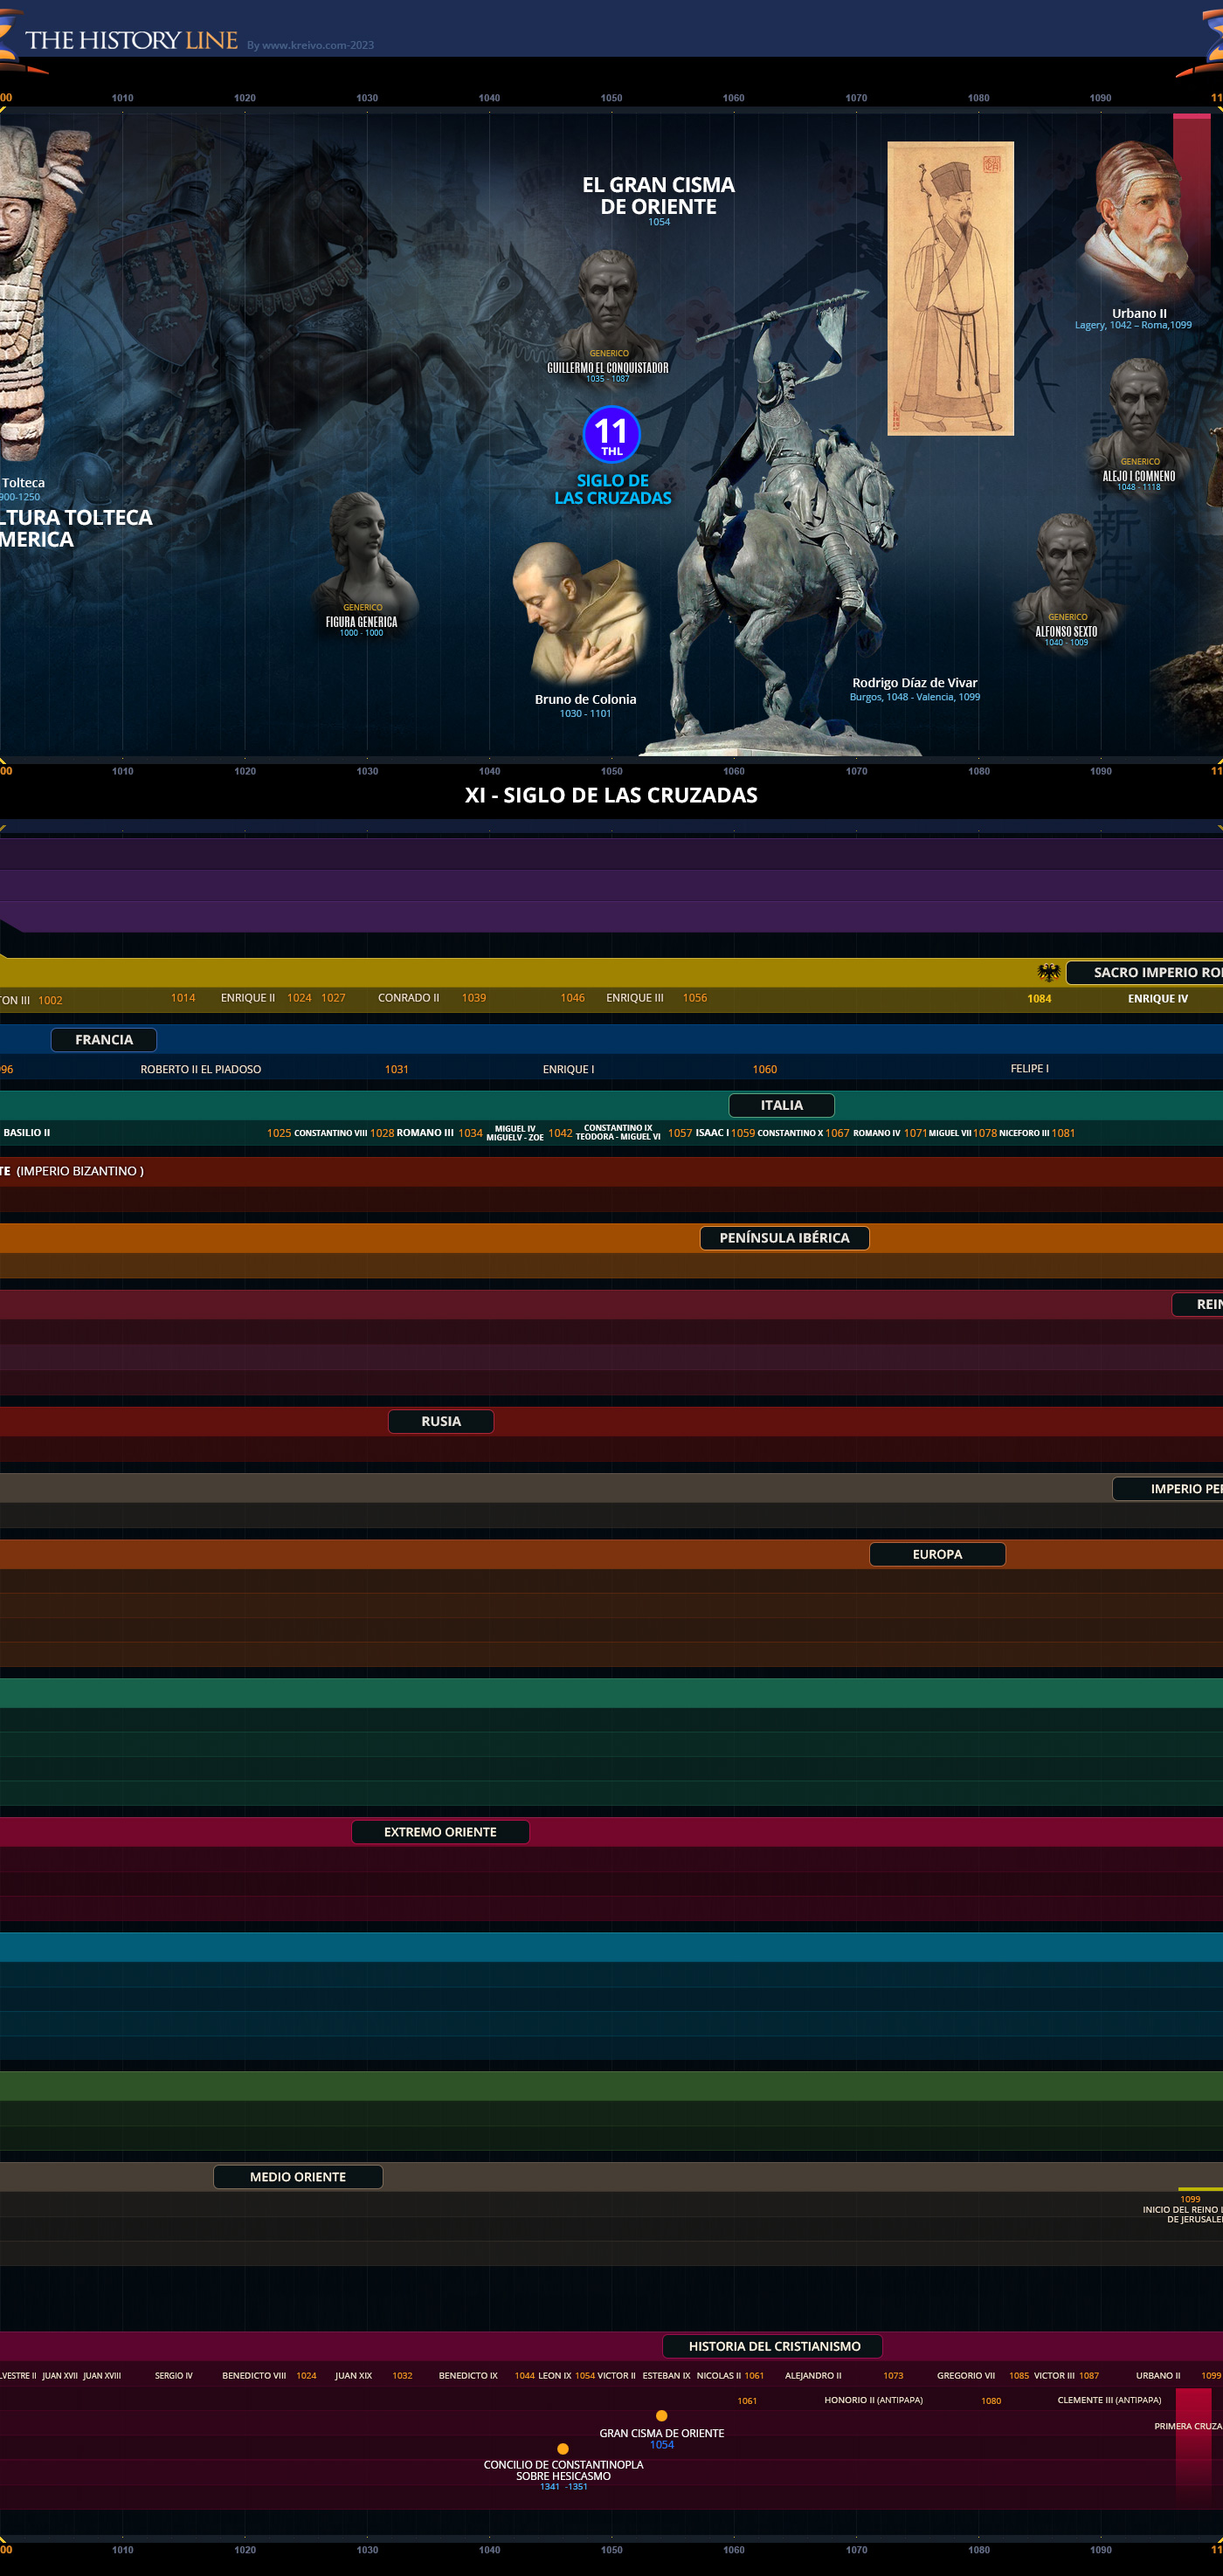Click the 1080 tick on the bottom ruler
1223x2576 pixels.
click(979, 2549)
